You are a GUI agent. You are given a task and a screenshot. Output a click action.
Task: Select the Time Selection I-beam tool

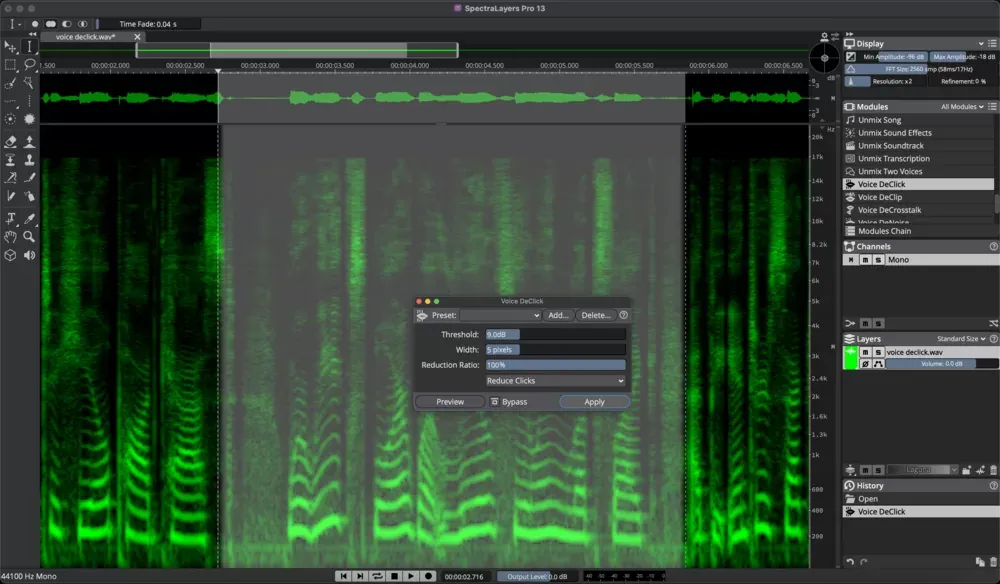point(29,47)
